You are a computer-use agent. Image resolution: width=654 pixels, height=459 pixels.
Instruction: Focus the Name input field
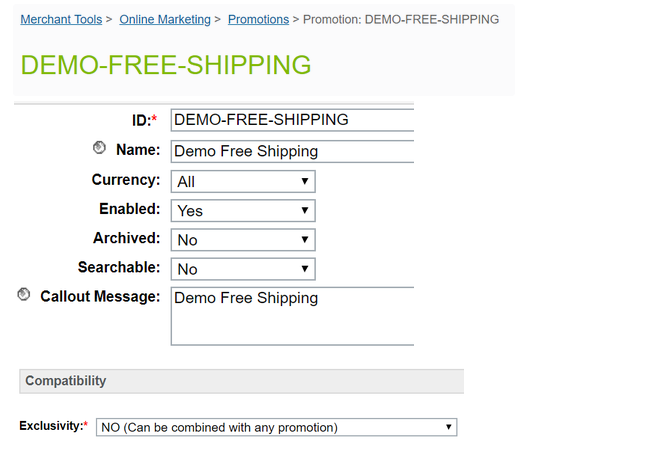[292, 151]
